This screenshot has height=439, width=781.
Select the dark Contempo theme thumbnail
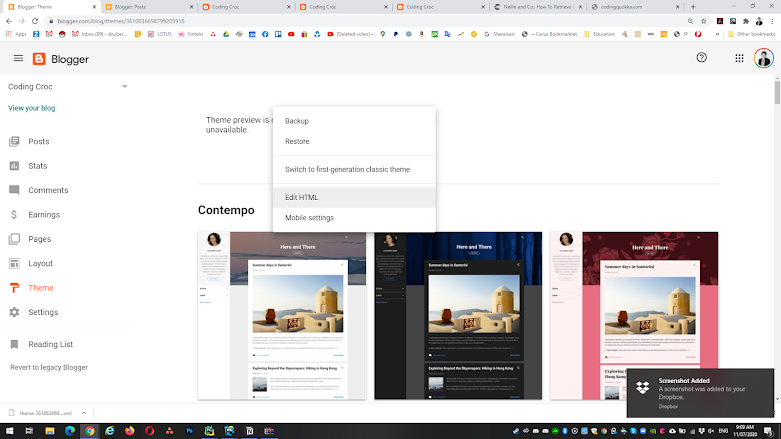(x=458, y=315)
